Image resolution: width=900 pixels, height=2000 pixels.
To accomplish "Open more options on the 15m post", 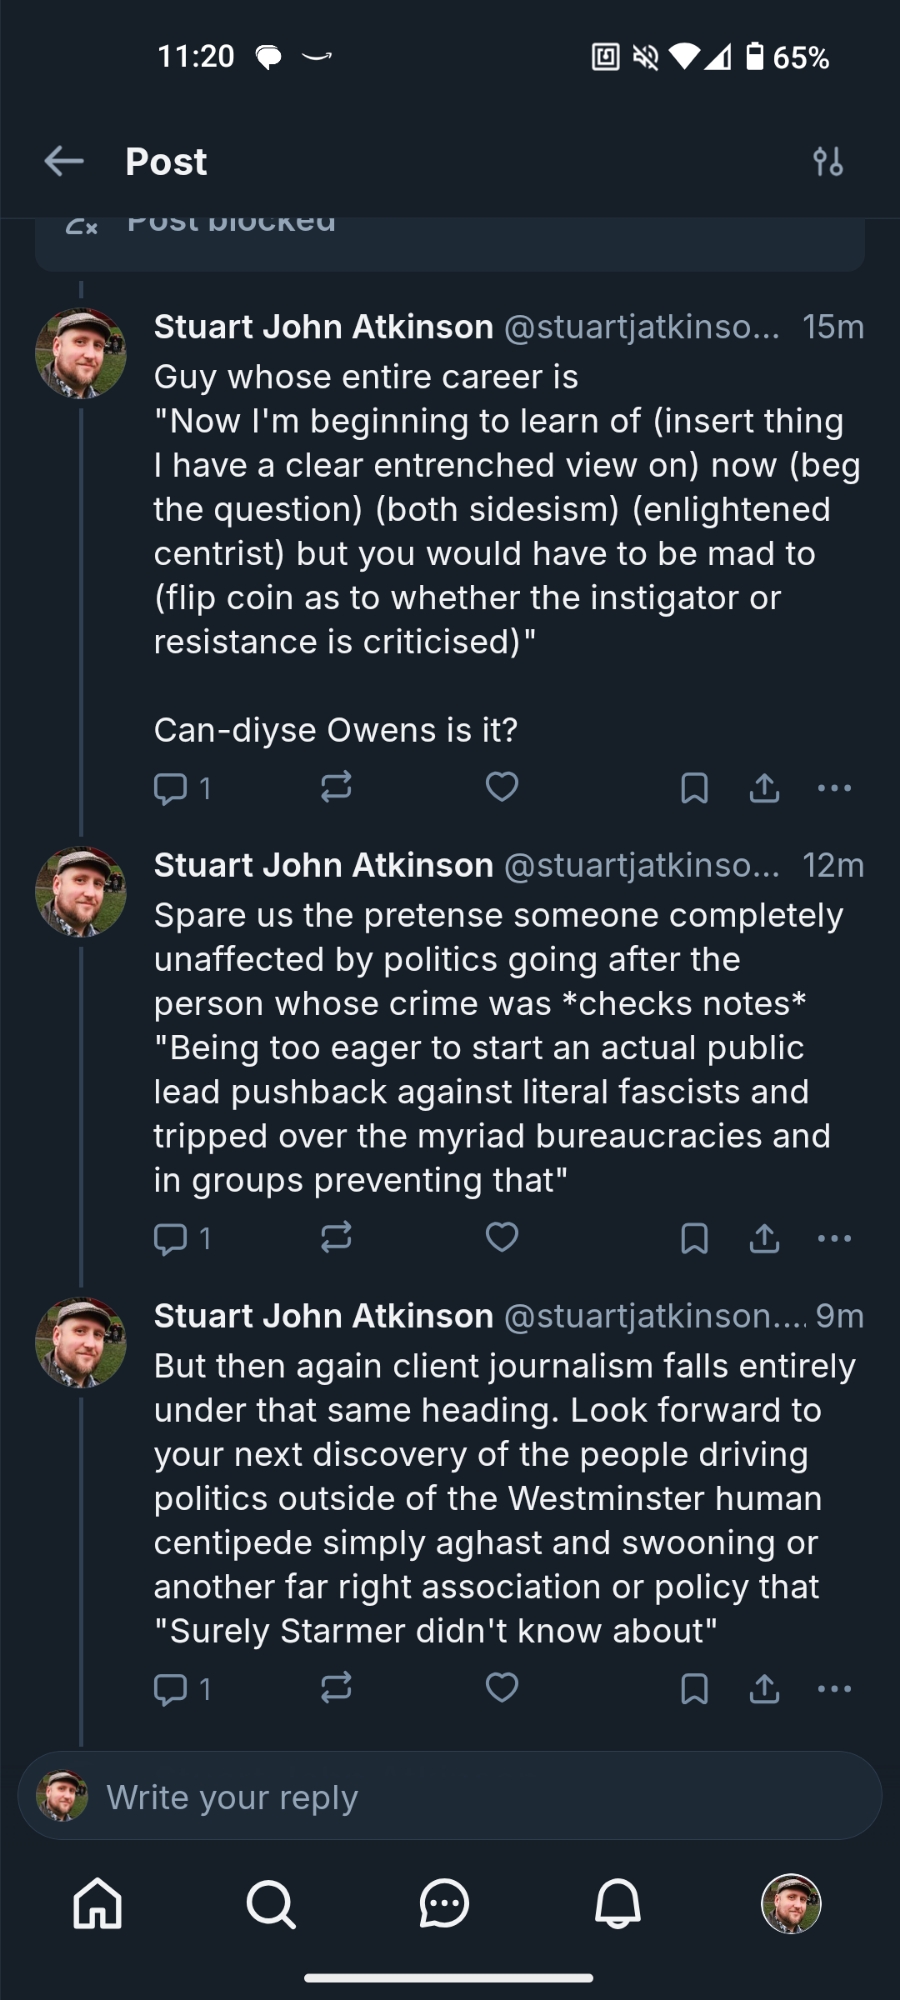I will pyautogui.click(x=834, y=789).
